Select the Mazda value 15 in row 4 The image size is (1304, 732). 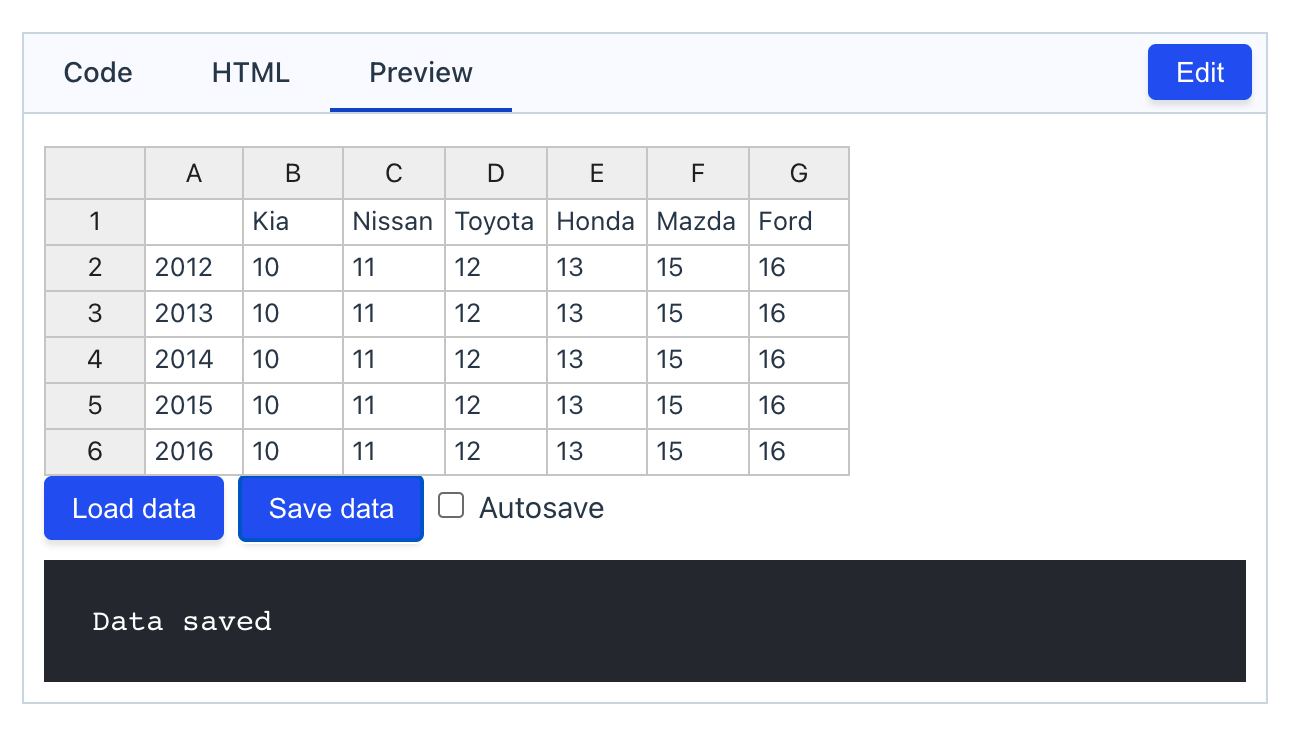coord(697,359)
